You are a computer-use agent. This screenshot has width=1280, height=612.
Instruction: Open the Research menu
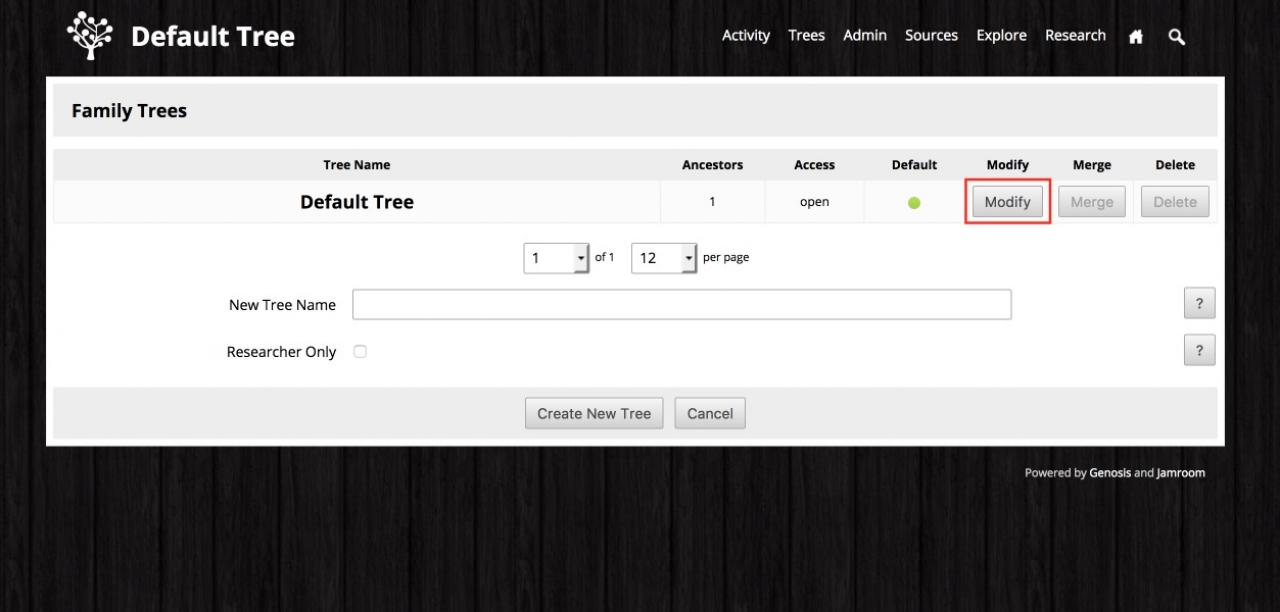1075,36
